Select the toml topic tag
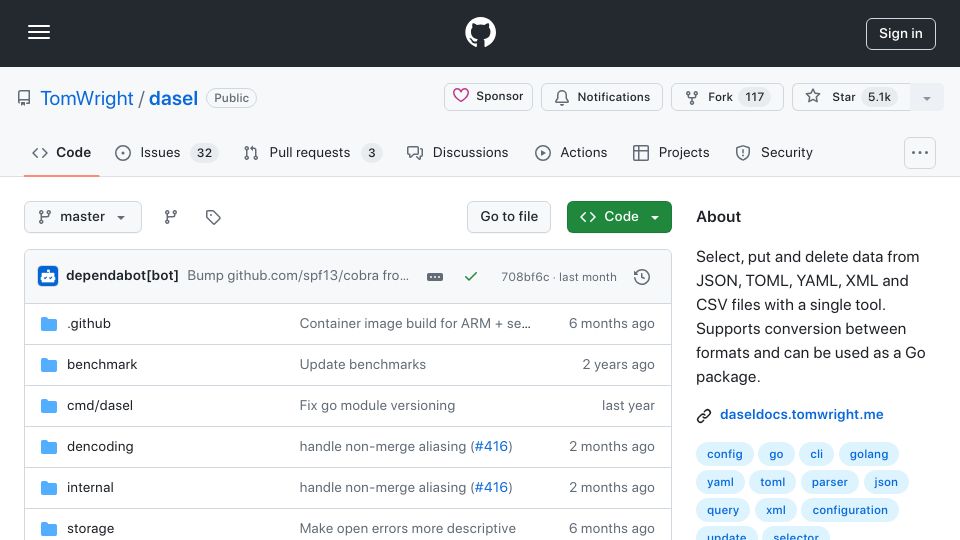The height and width of the screenshot is (540, 960). click(x=773, y=482)
